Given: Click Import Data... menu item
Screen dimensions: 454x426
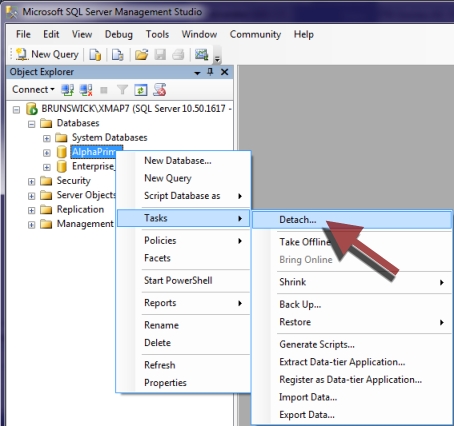Looking at the screenshot, I should click(352, 397).
